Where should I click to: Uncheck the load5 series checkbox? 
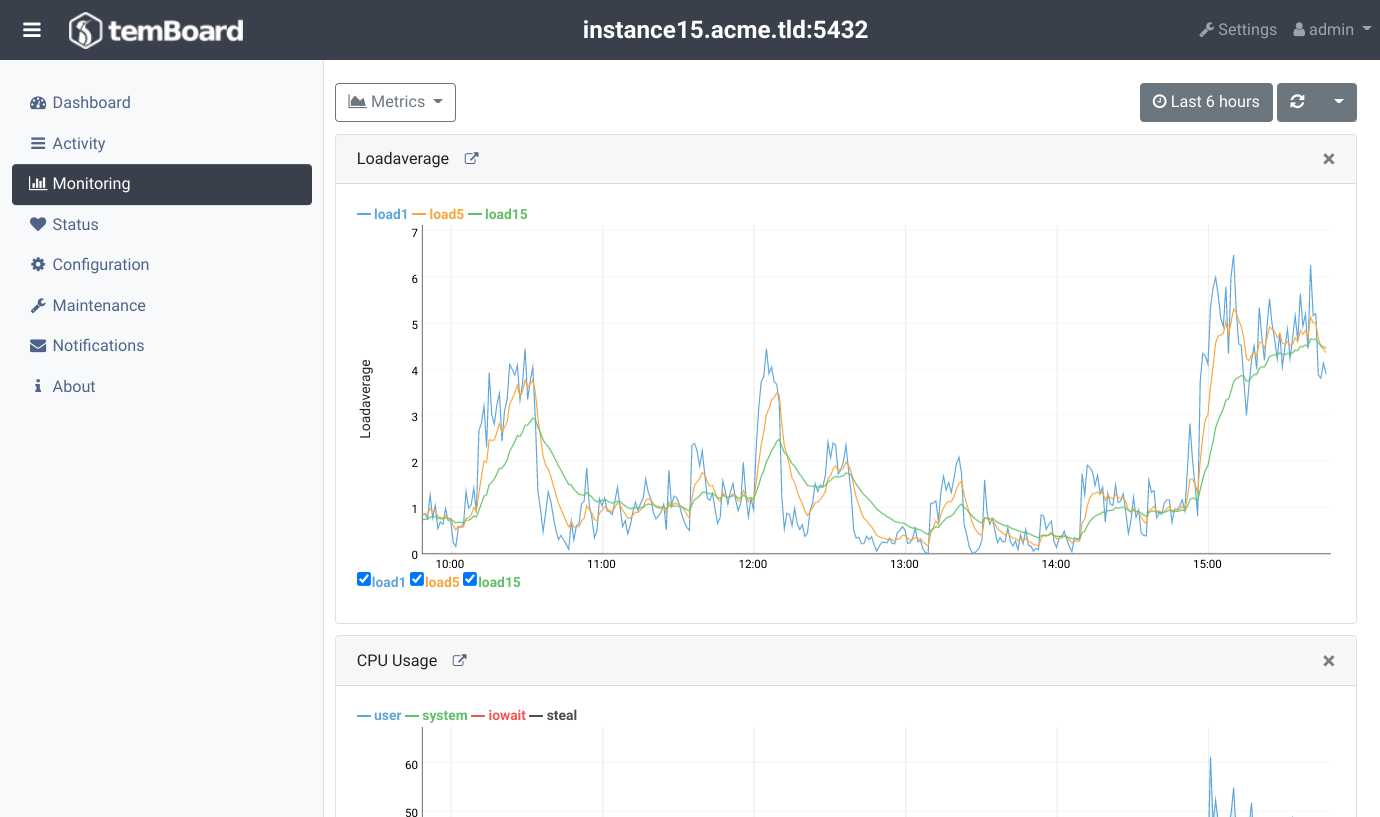[x=417, y=579]
